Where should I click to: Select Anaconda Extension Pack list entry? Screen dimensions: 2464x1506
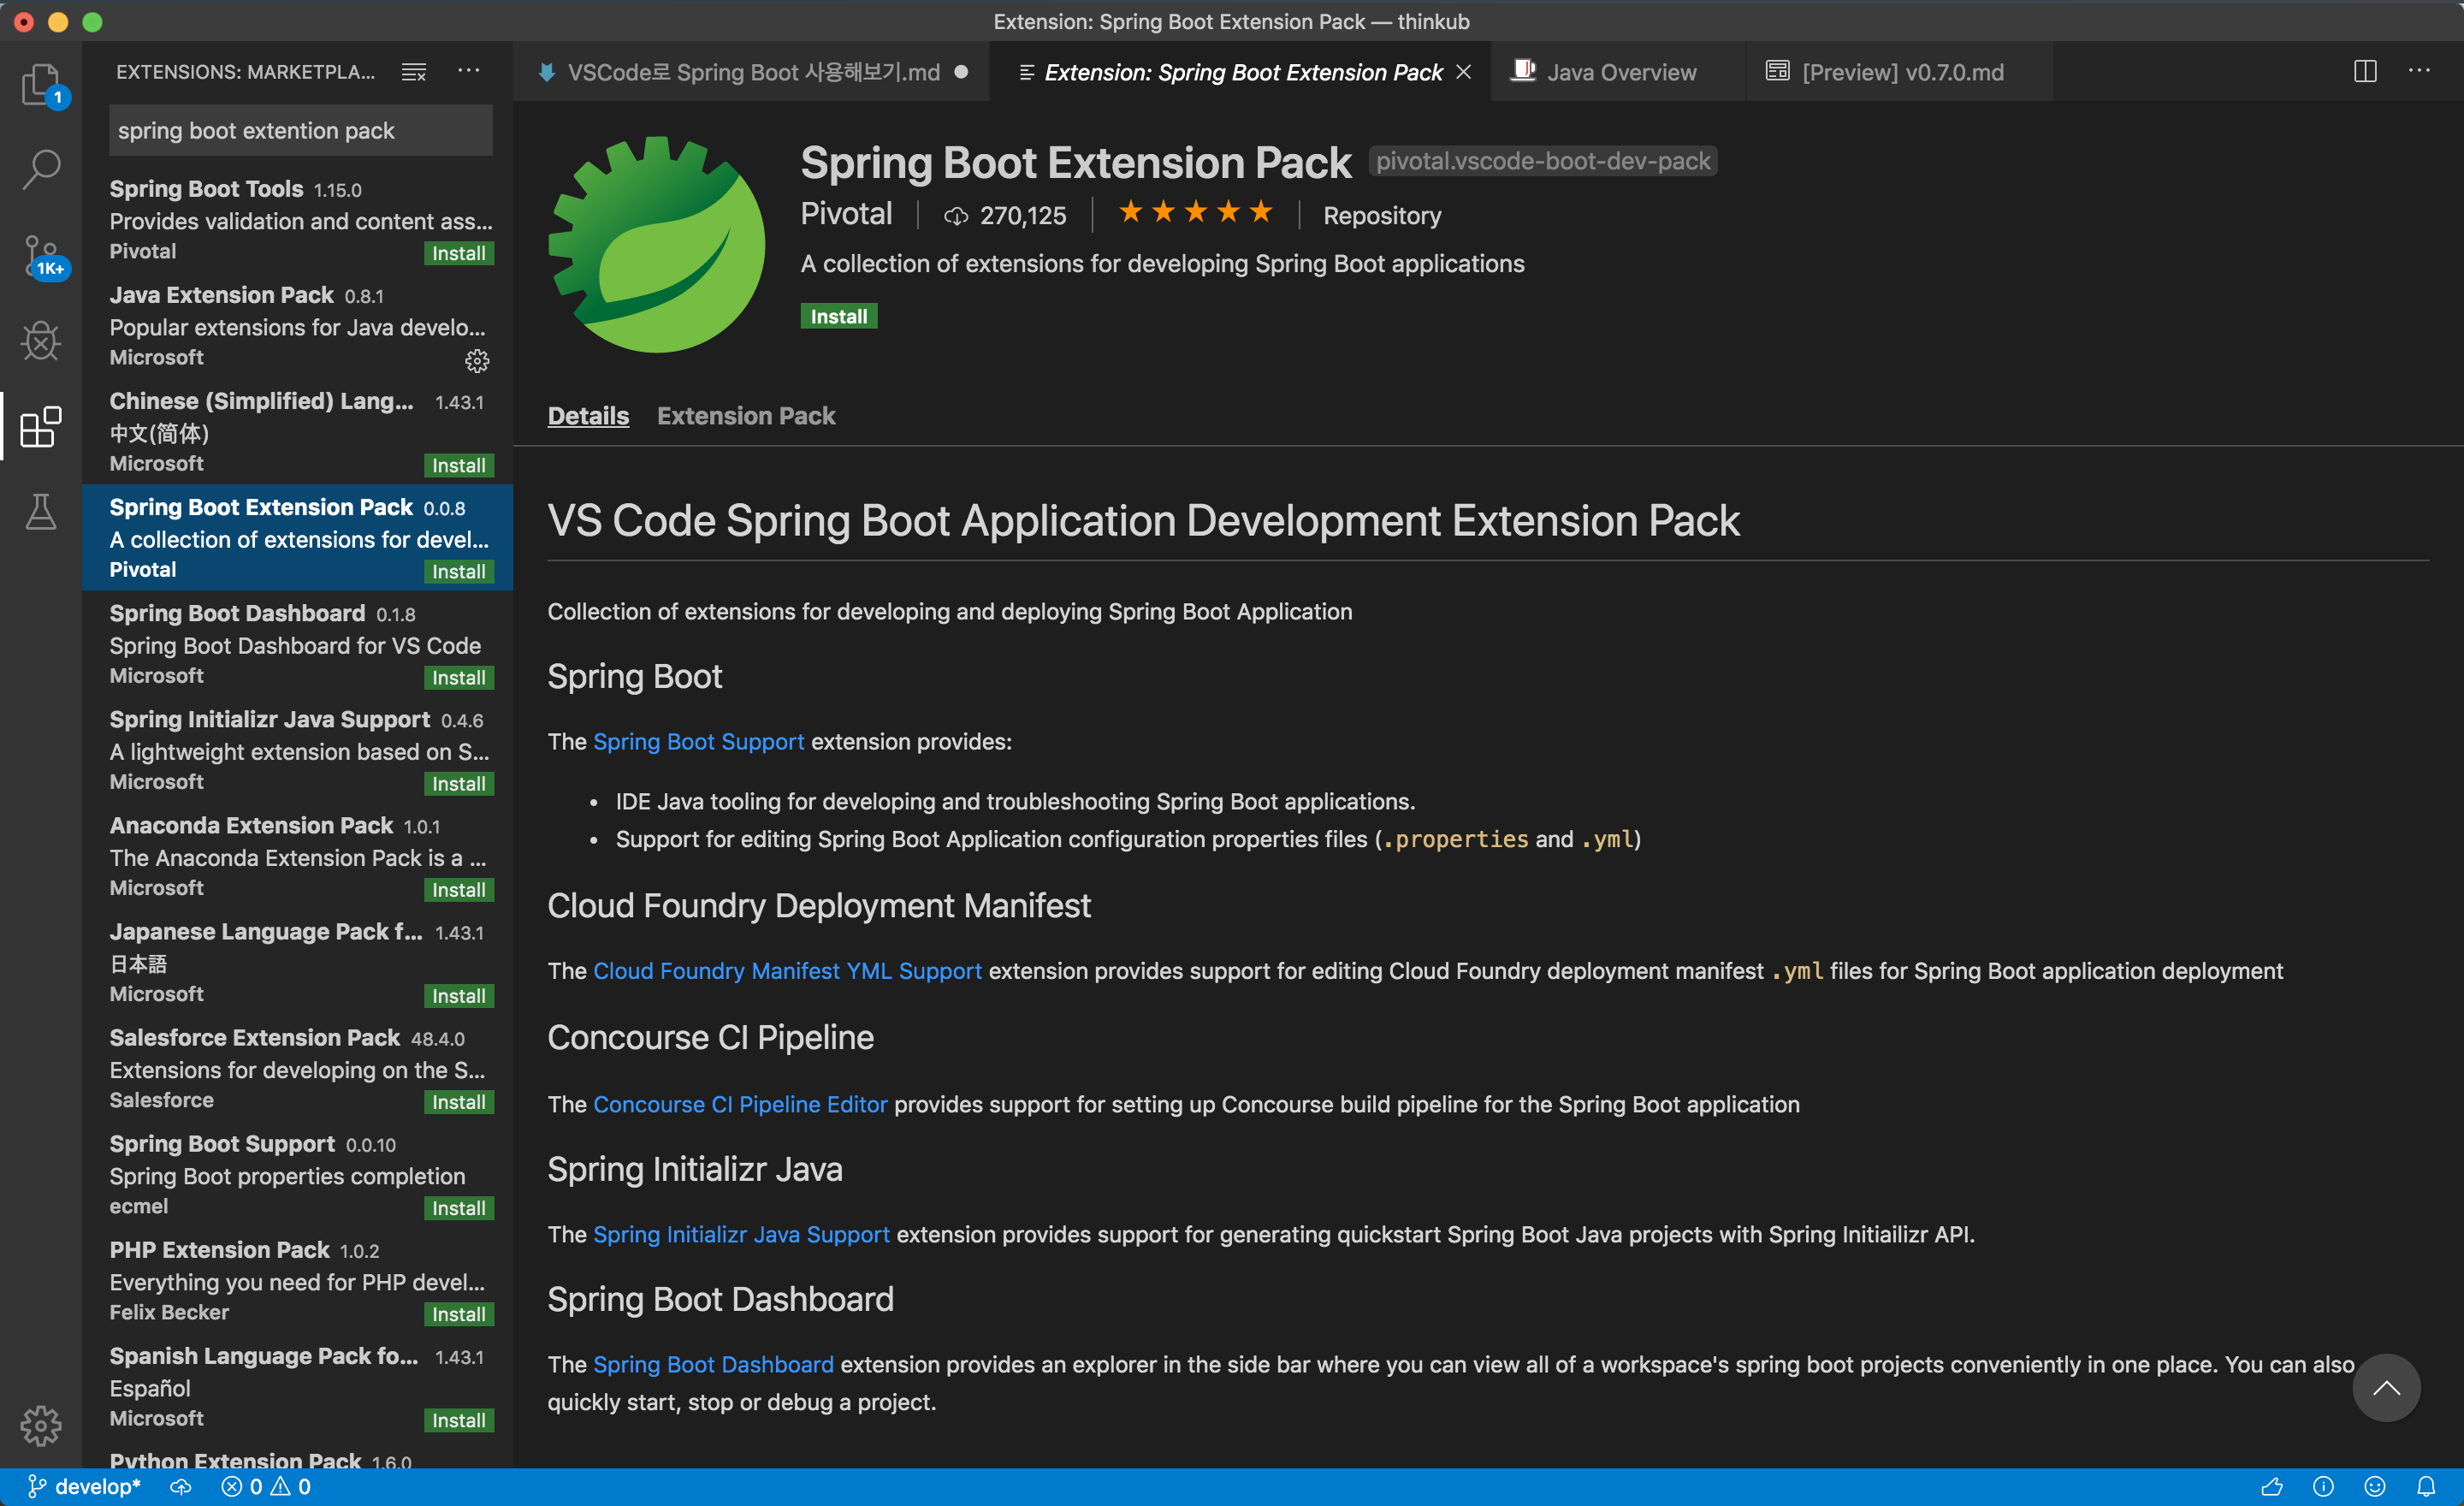tap(297, 855)
